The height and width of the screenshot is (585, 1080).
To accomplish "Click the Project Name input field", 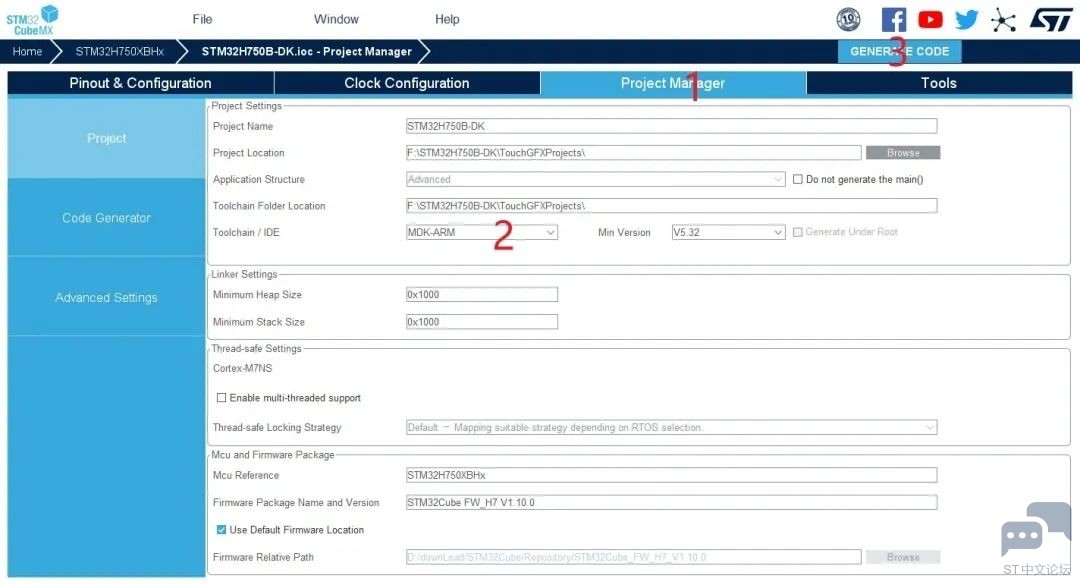I will coord(672,126).
